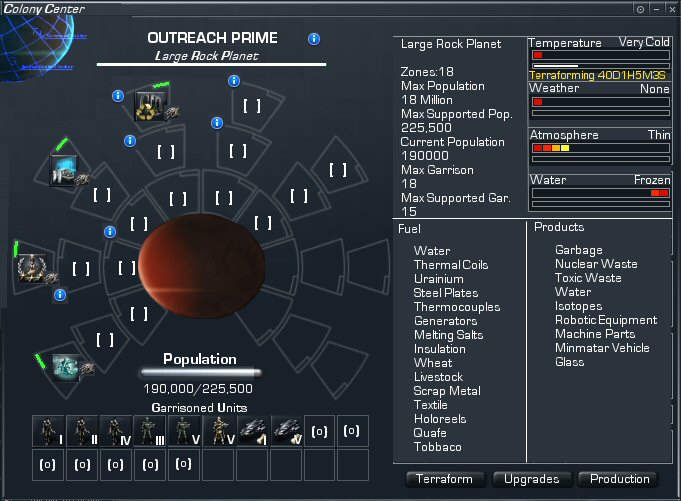Click empty [ ] zone adjacent to blue factory tower
The height and width of the screenshot is (501, 681).
click(102, 195)
